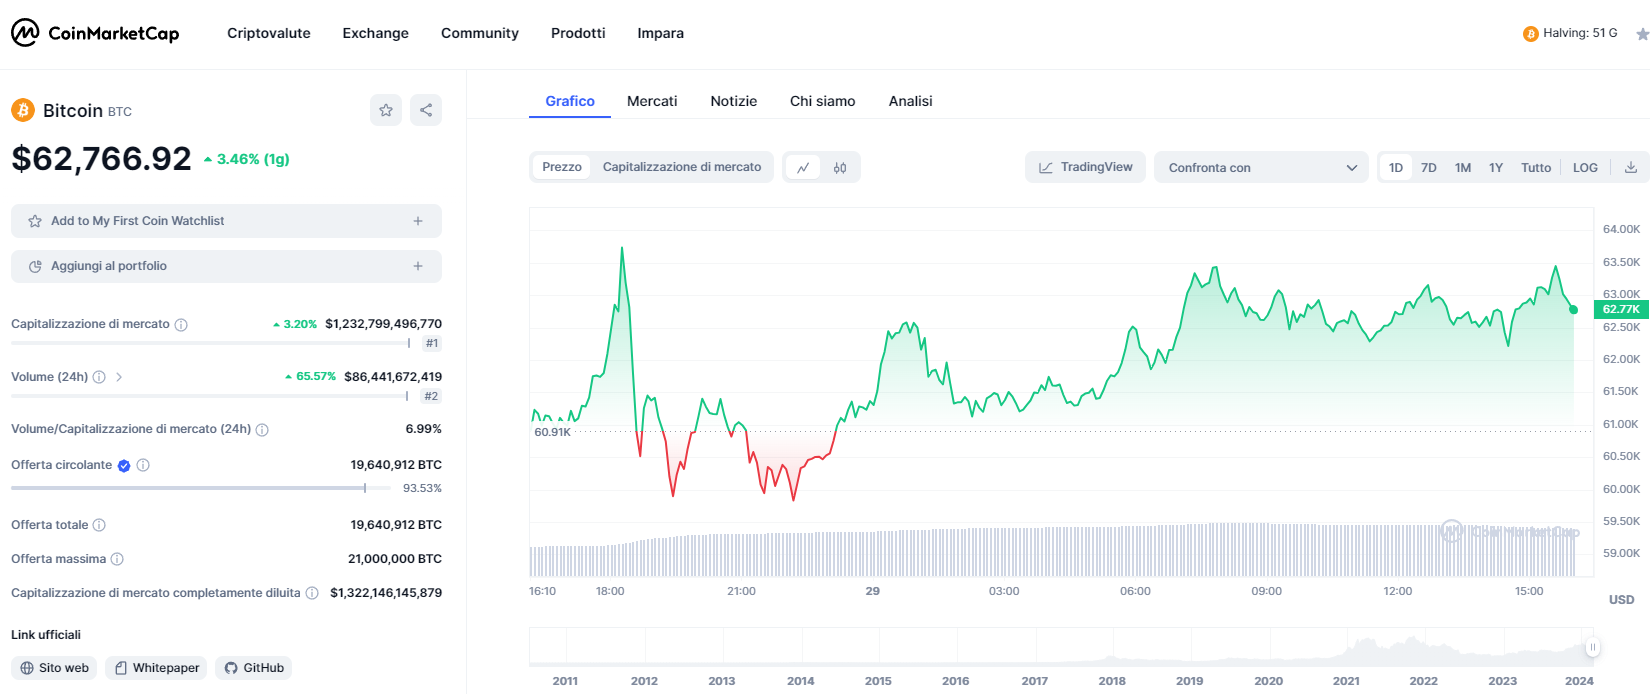Viewport: 1650px width, 694px height.
Task: Enable the LOG scale option
Action: tap(1585, 168)
